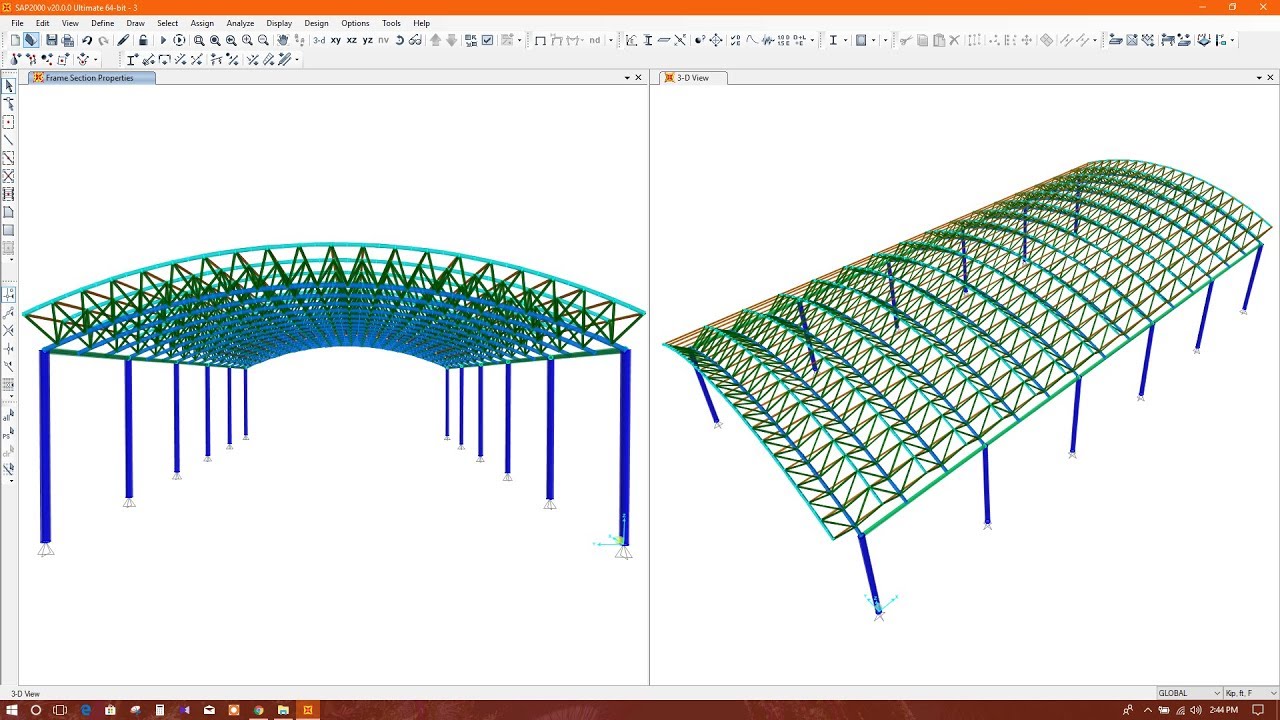Open the Windows Start menu

(12, 710)
